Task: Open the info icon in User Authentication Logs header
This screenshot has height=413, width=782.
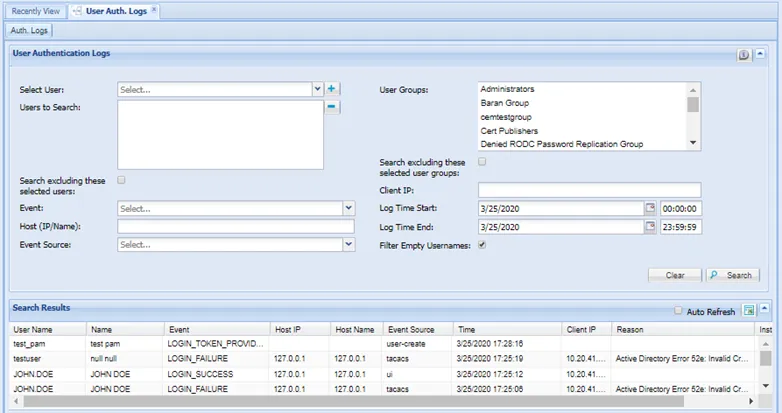Action: 744,55
